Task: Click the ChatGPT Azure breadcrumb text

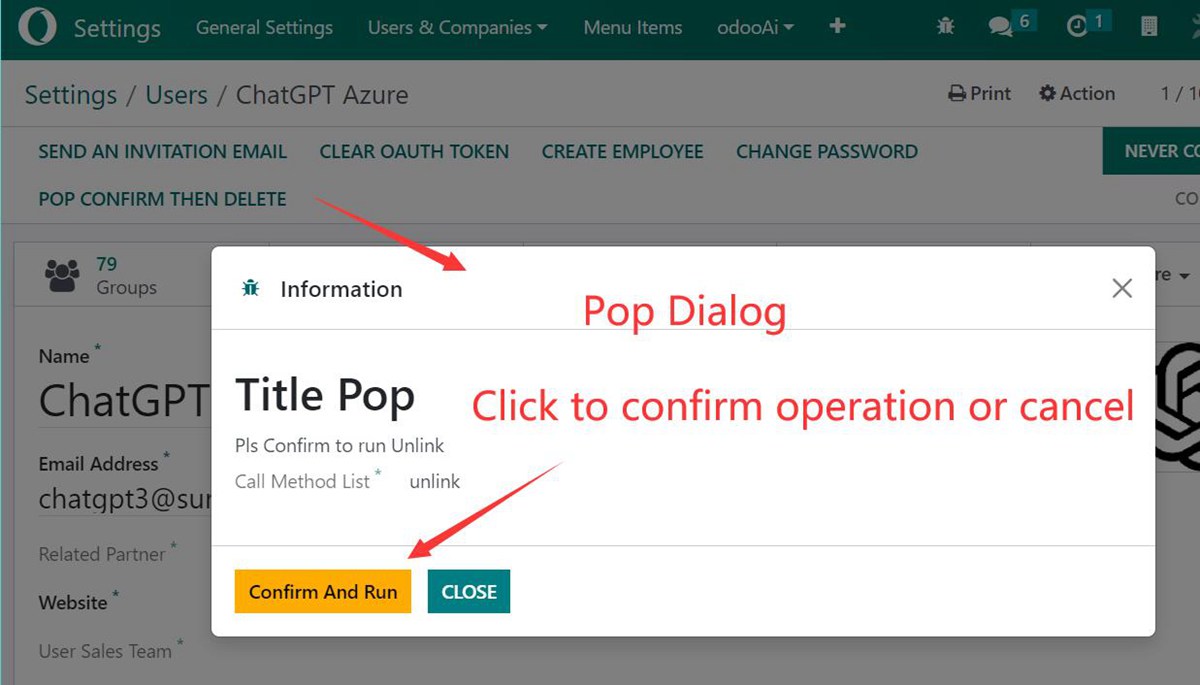Action: [322, 95]
